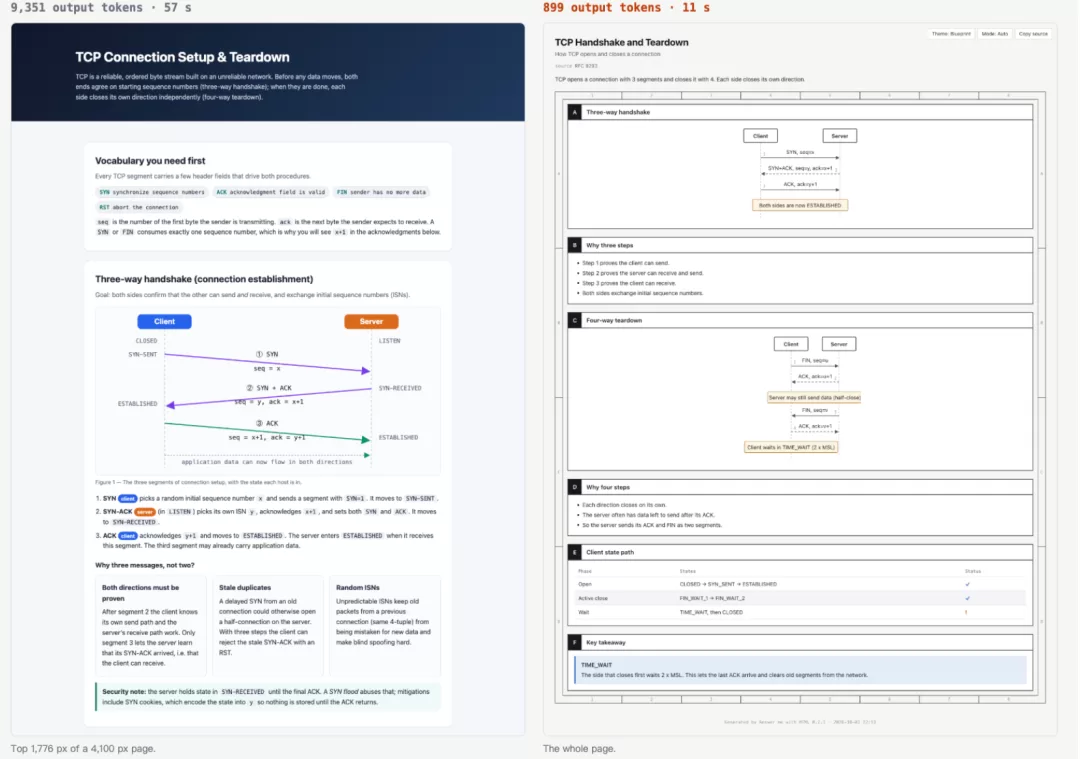Screen dimensions: 1080x759
Task: Click the "Stale duplicates" card title
Action: coord(245,588)
